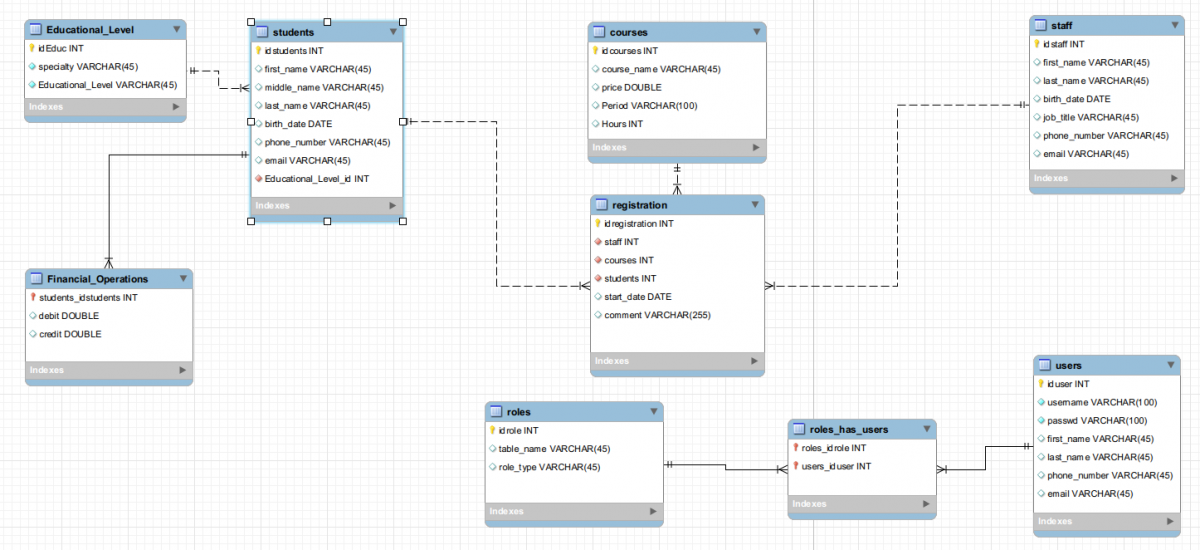Click the red key icon beside students_idstudents

pos(33,297)
